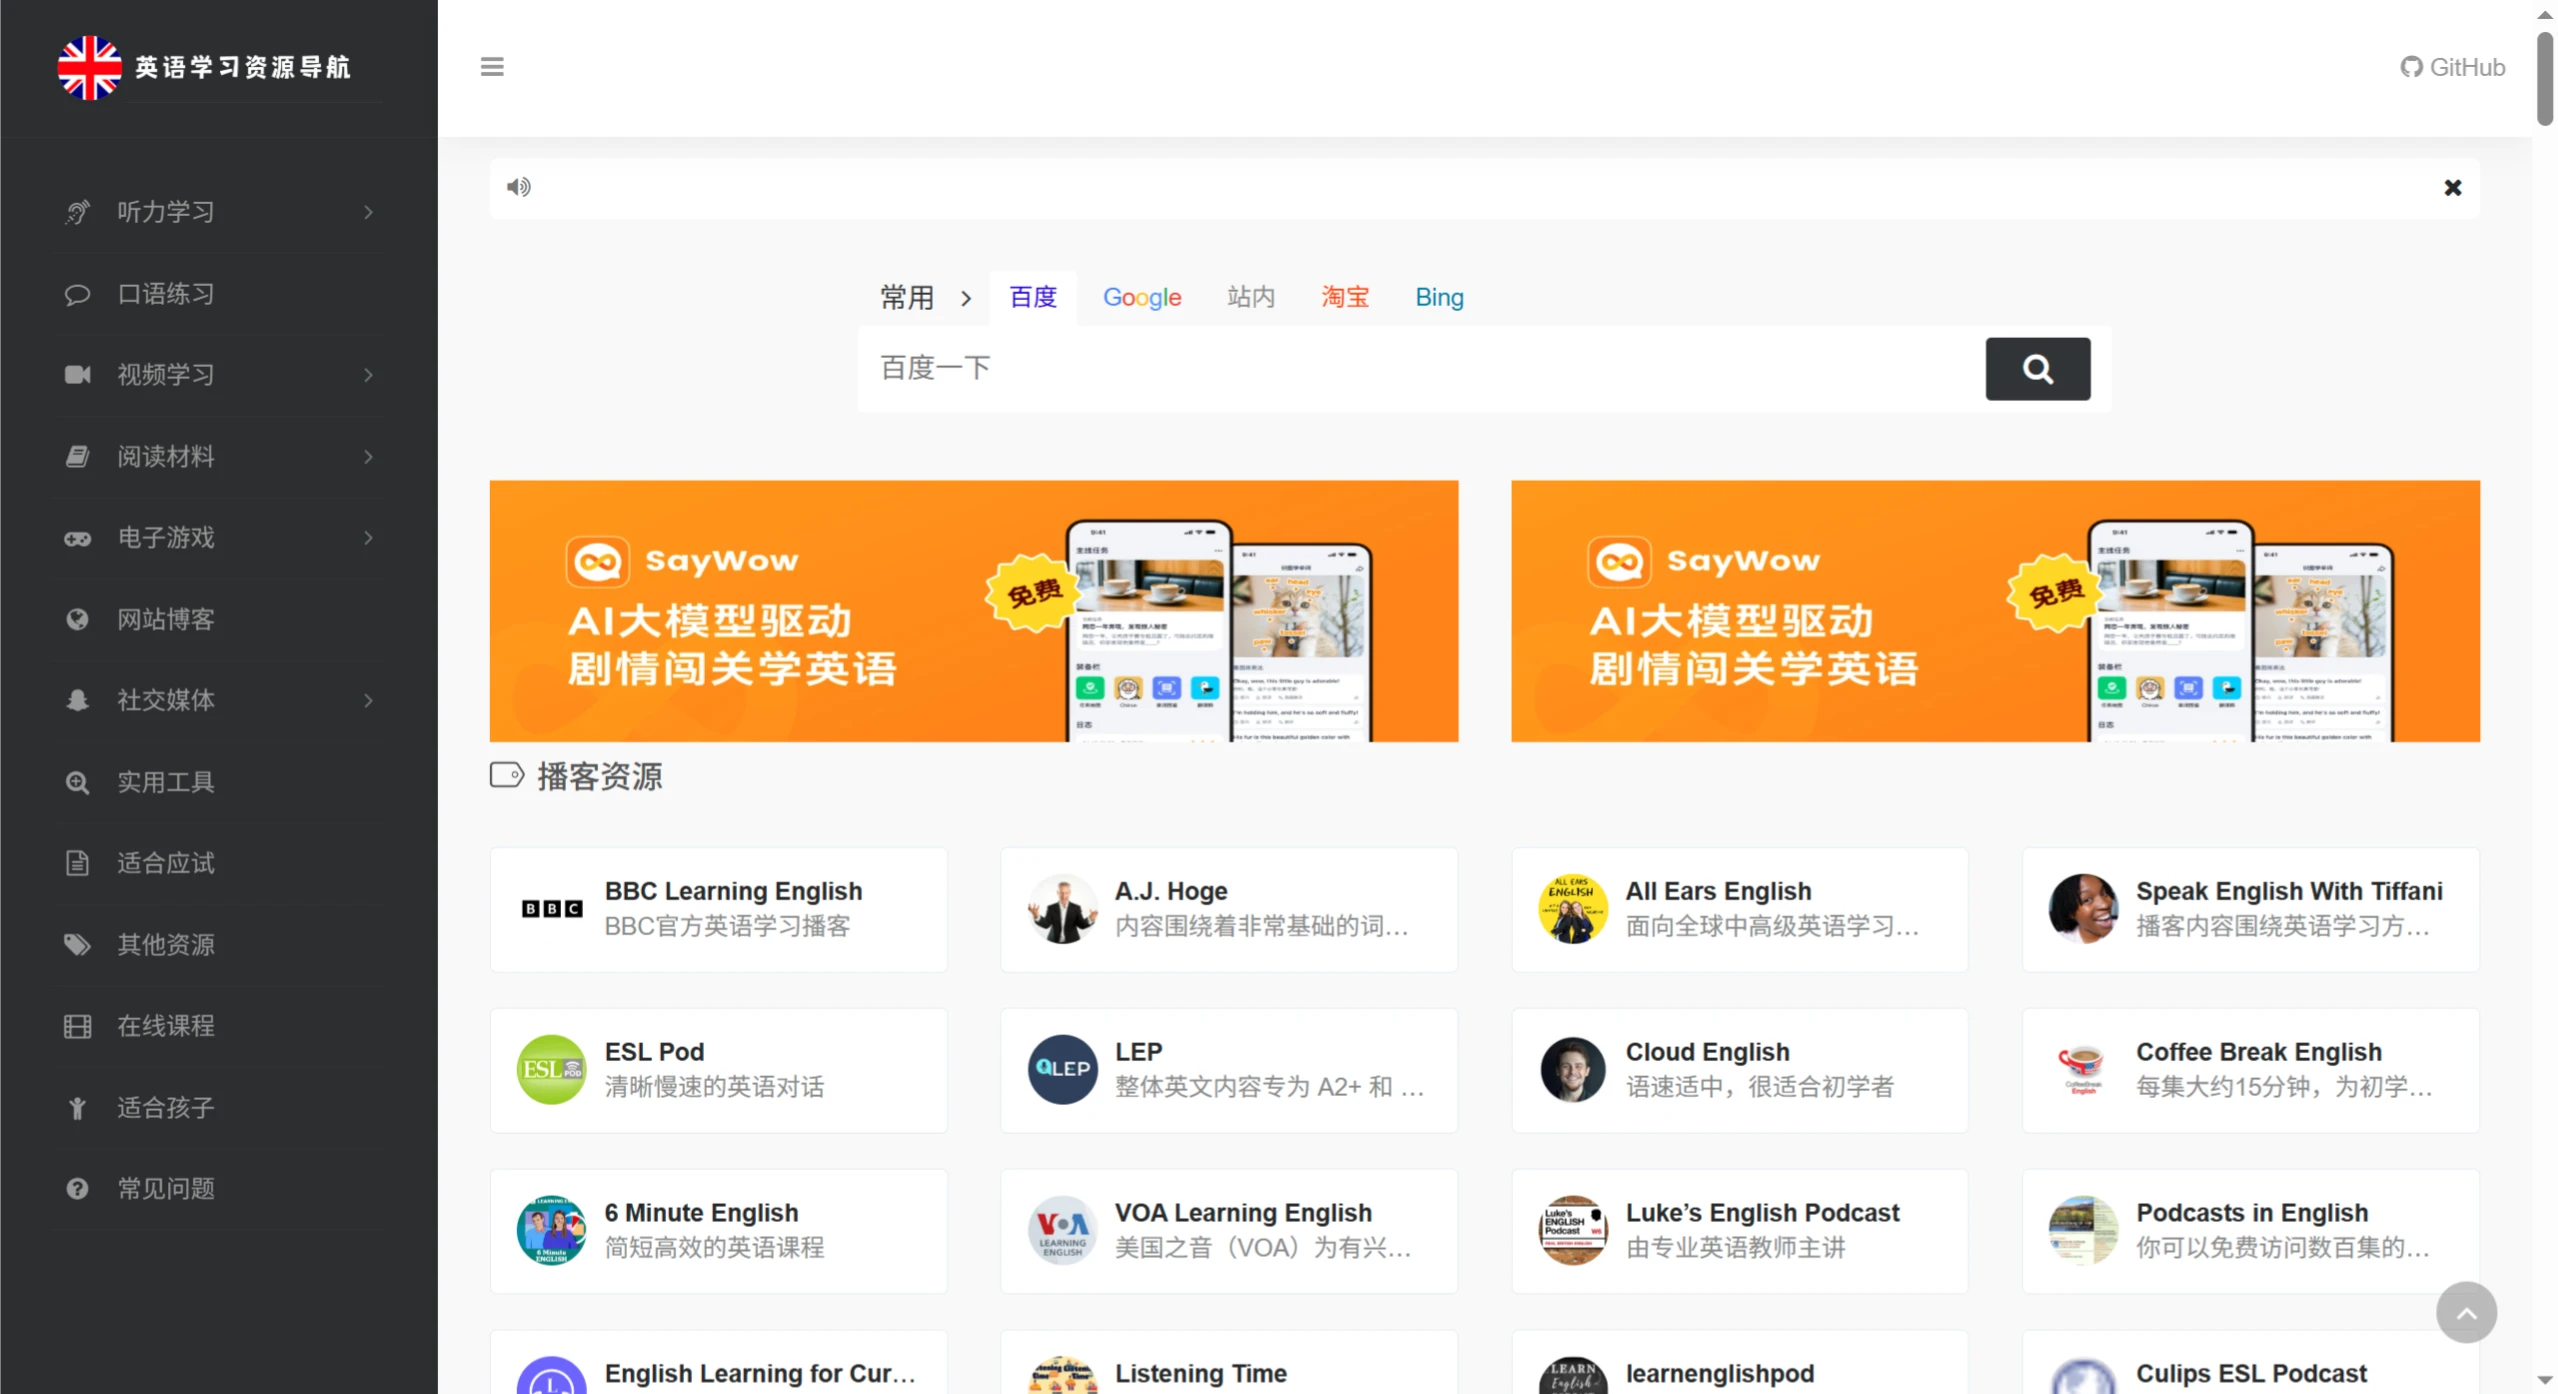Open the All Ears English card
This screenshot has width=2558, height=1394.
1739,909
